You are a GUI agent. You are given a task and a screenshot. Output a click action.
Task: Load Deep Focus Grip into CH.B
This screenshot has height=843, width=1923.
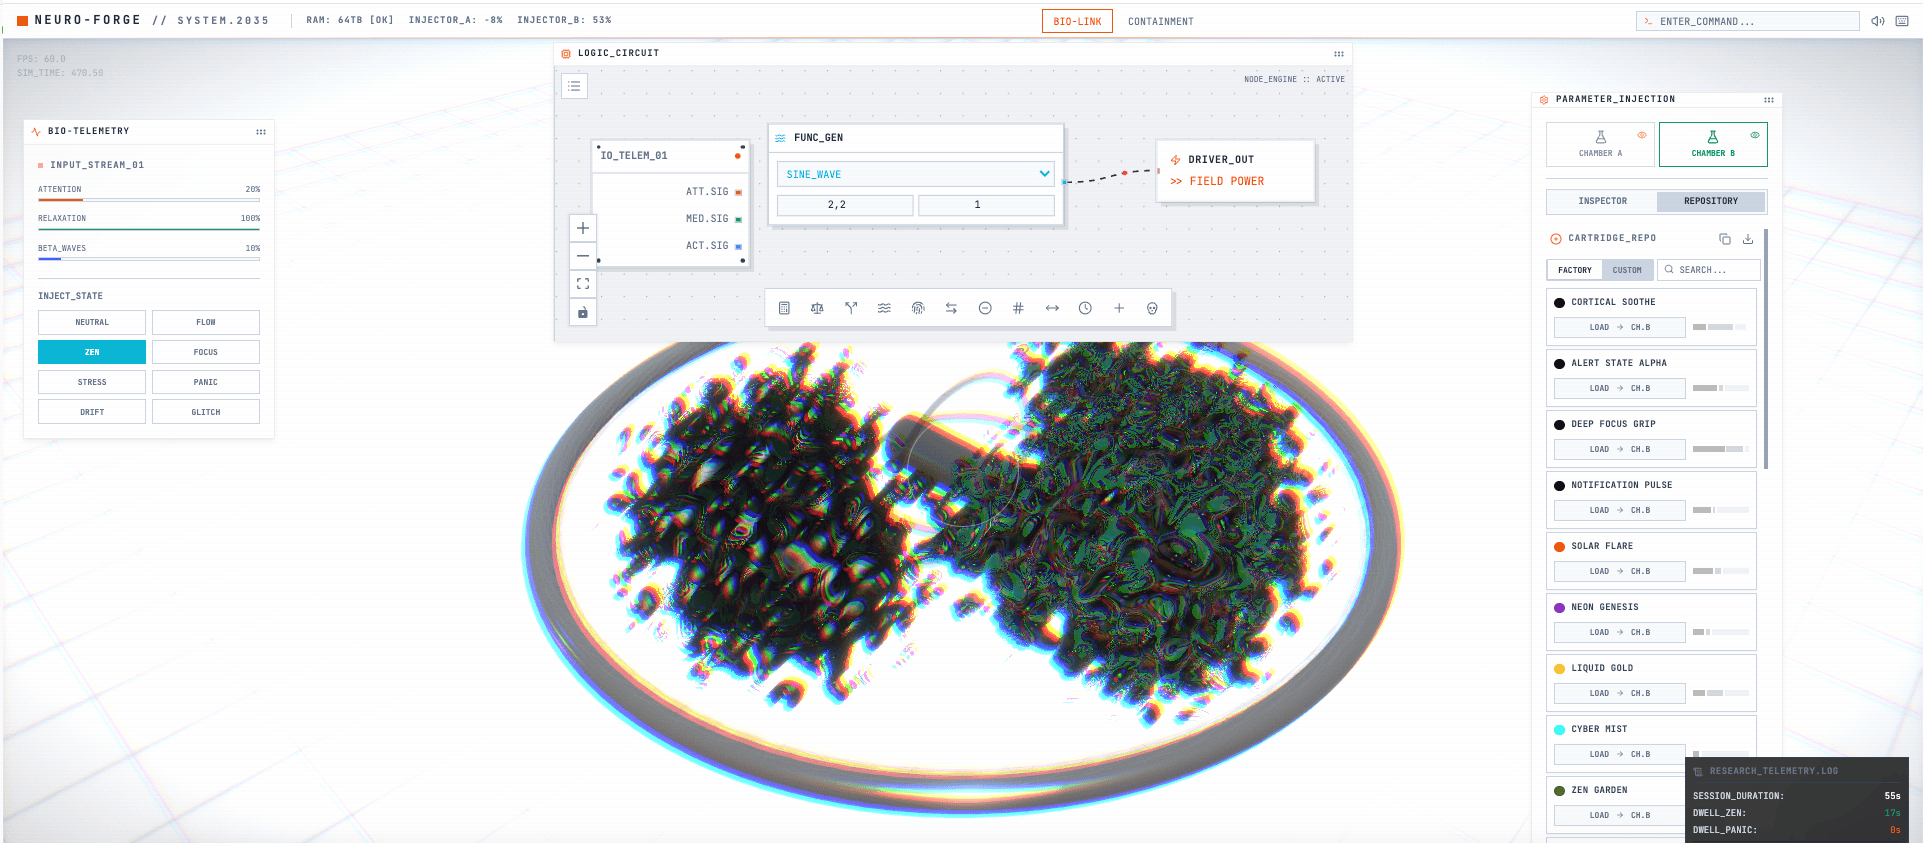(x=1619, y=449)
